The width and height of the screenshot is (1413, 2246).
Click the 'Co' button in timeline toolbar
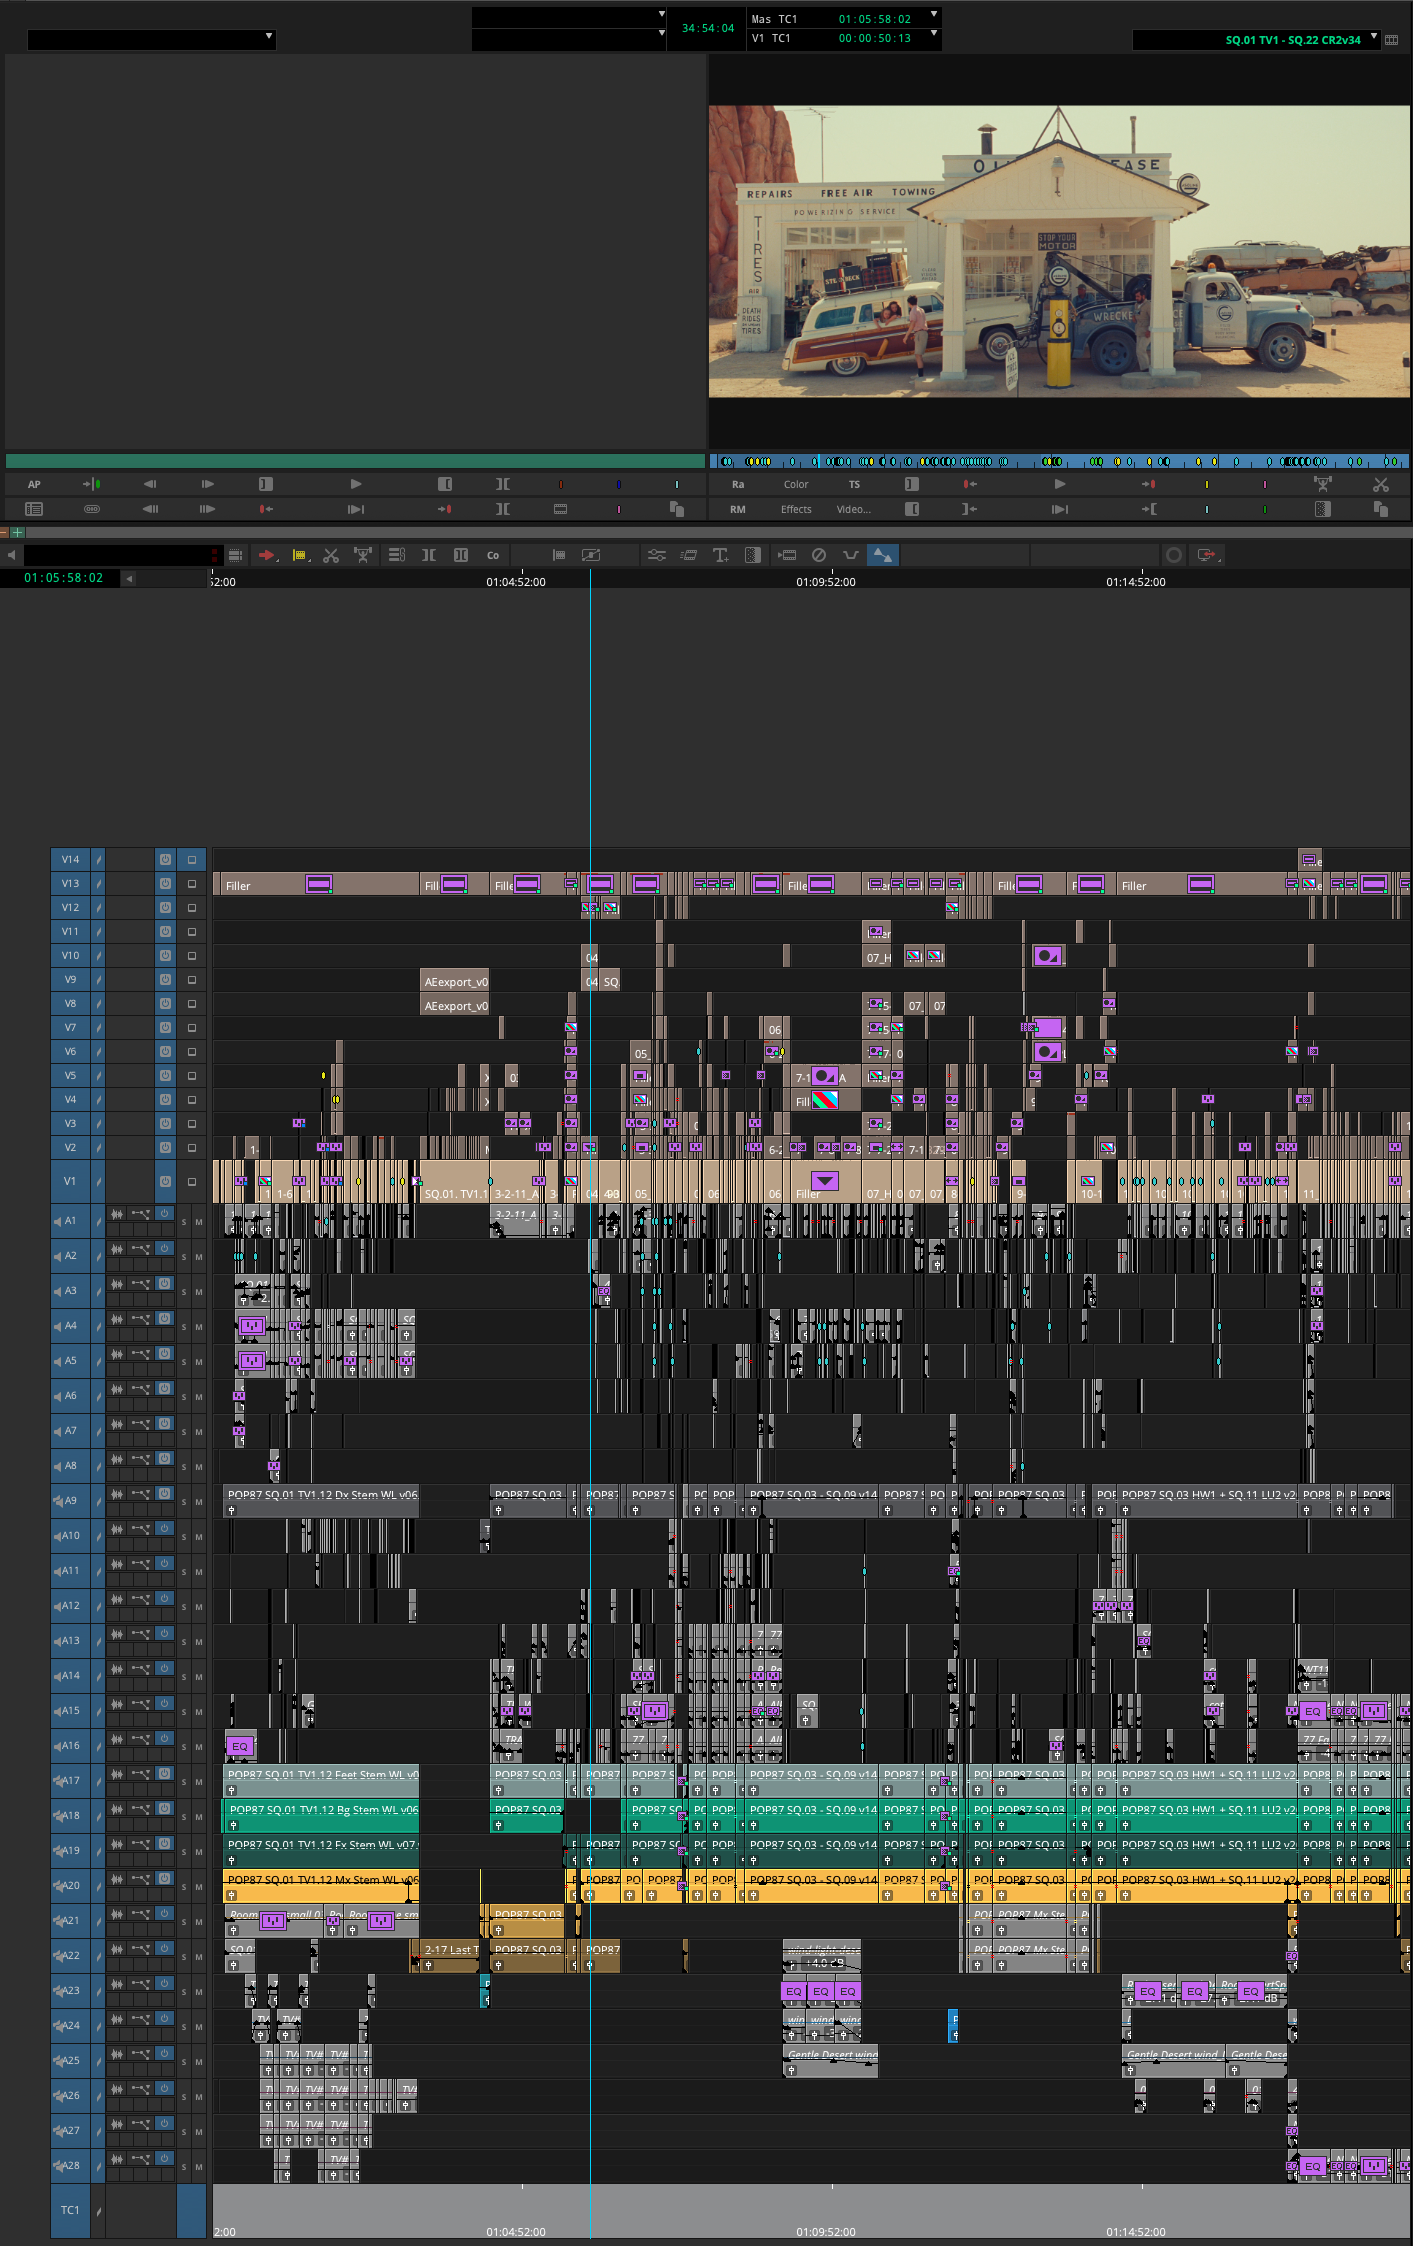493,555
